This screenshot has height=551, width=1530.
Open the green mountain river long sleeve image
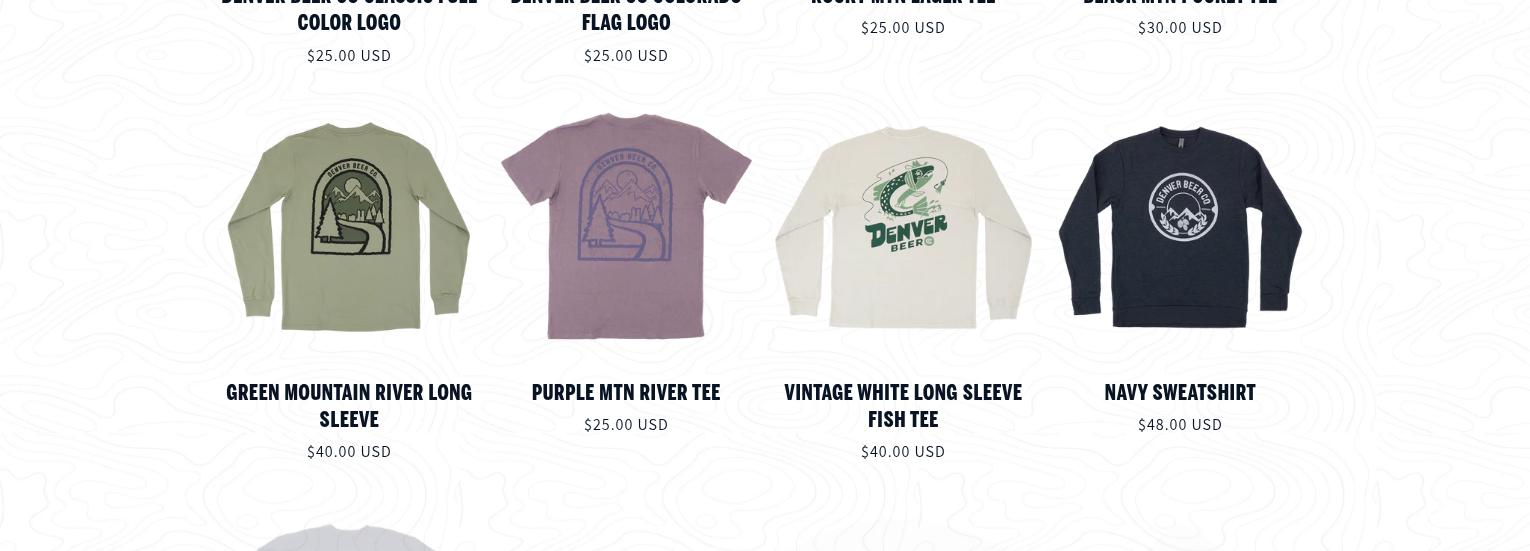click(349, 227)
